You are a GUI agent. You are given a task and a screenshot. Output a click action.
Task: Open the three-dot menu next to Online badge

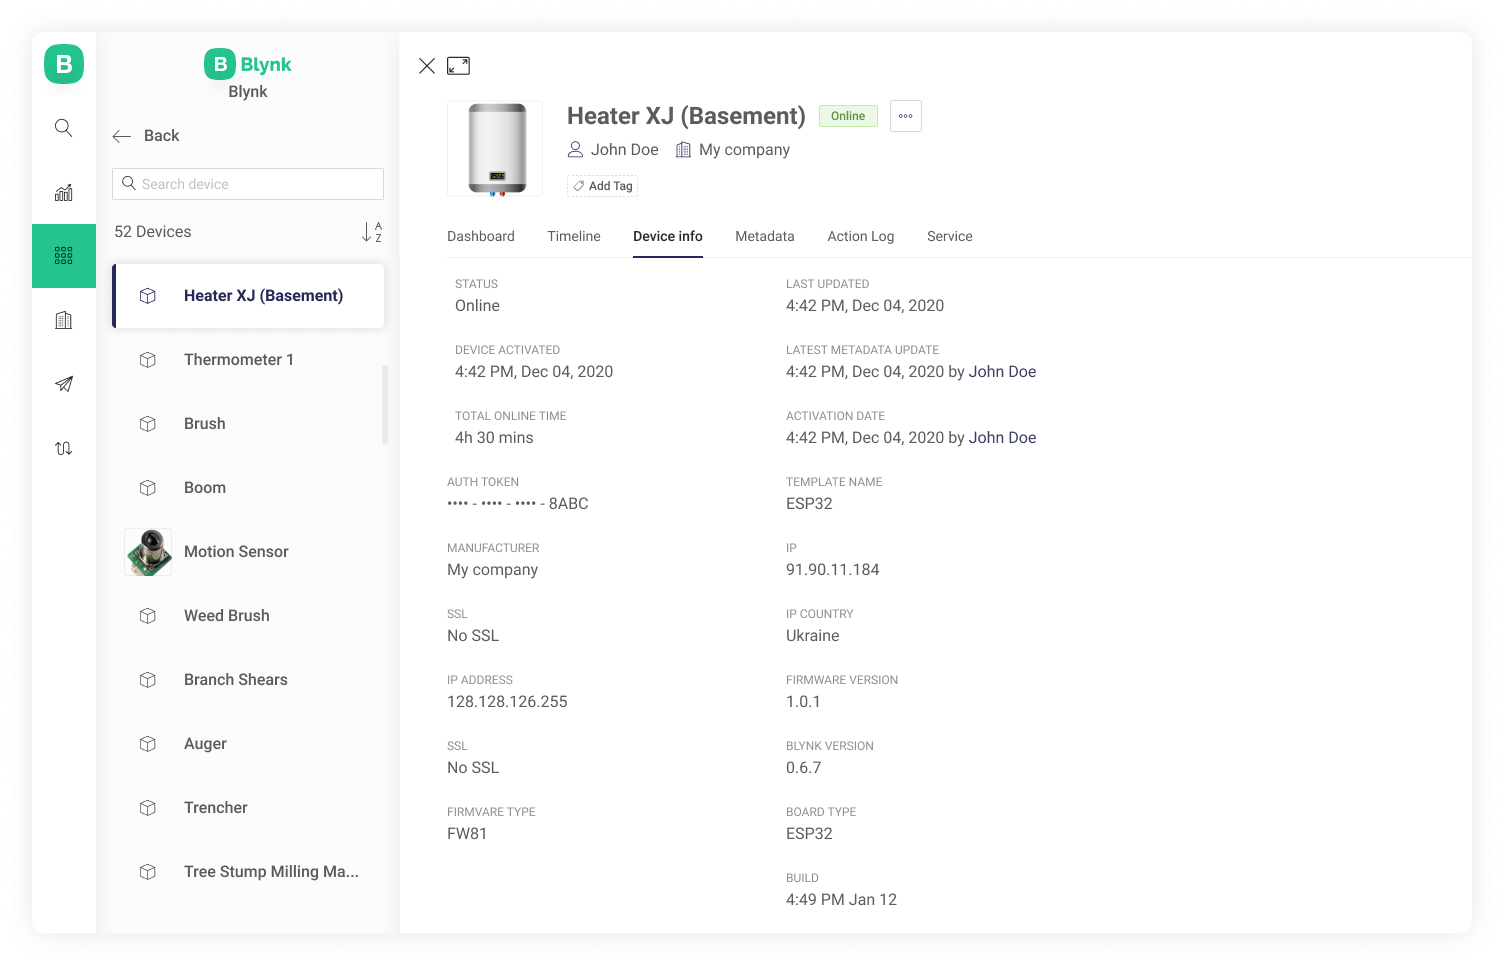[x=905, y=116]
